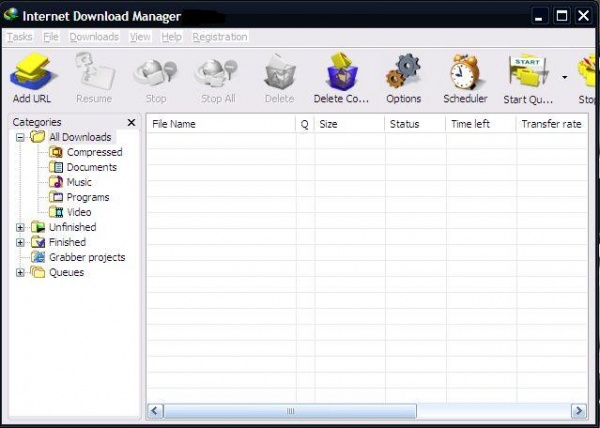
Task: Select the All Downloads tree label
Action: tap(80, 137)
